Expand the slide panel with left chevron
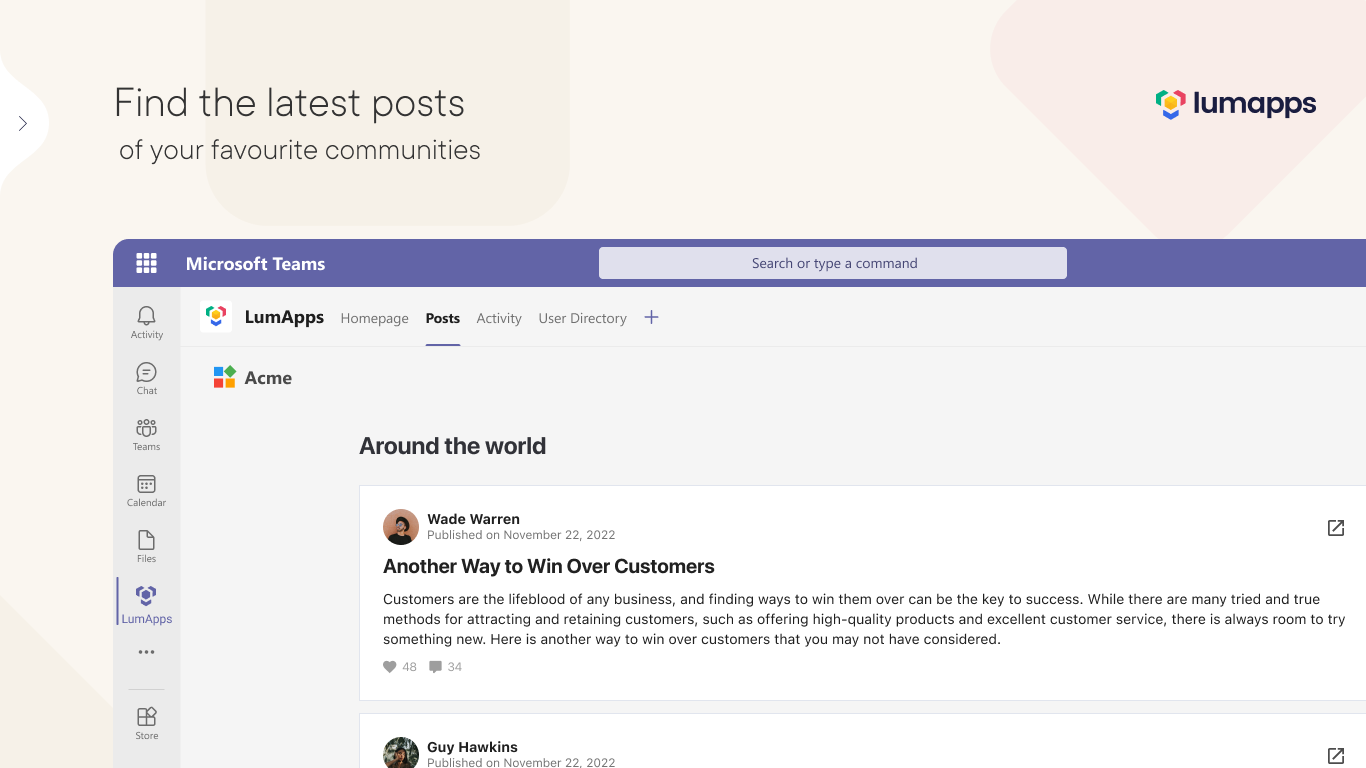Screen dimensions: 1366x768 tap(23, 123)
